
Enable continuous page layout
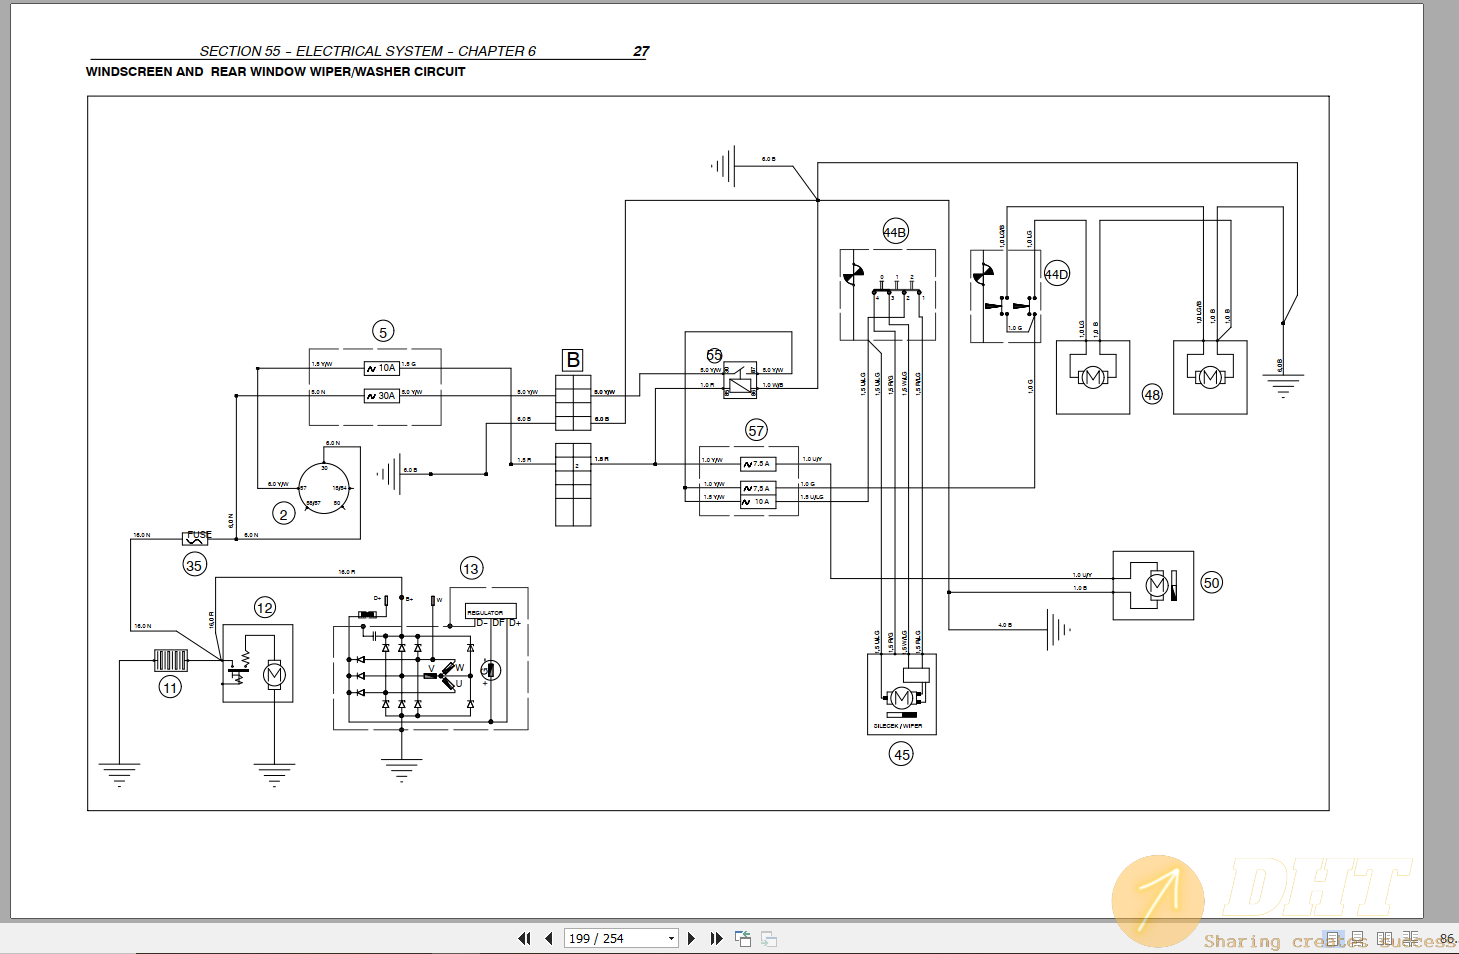[x=1358, y=938]
